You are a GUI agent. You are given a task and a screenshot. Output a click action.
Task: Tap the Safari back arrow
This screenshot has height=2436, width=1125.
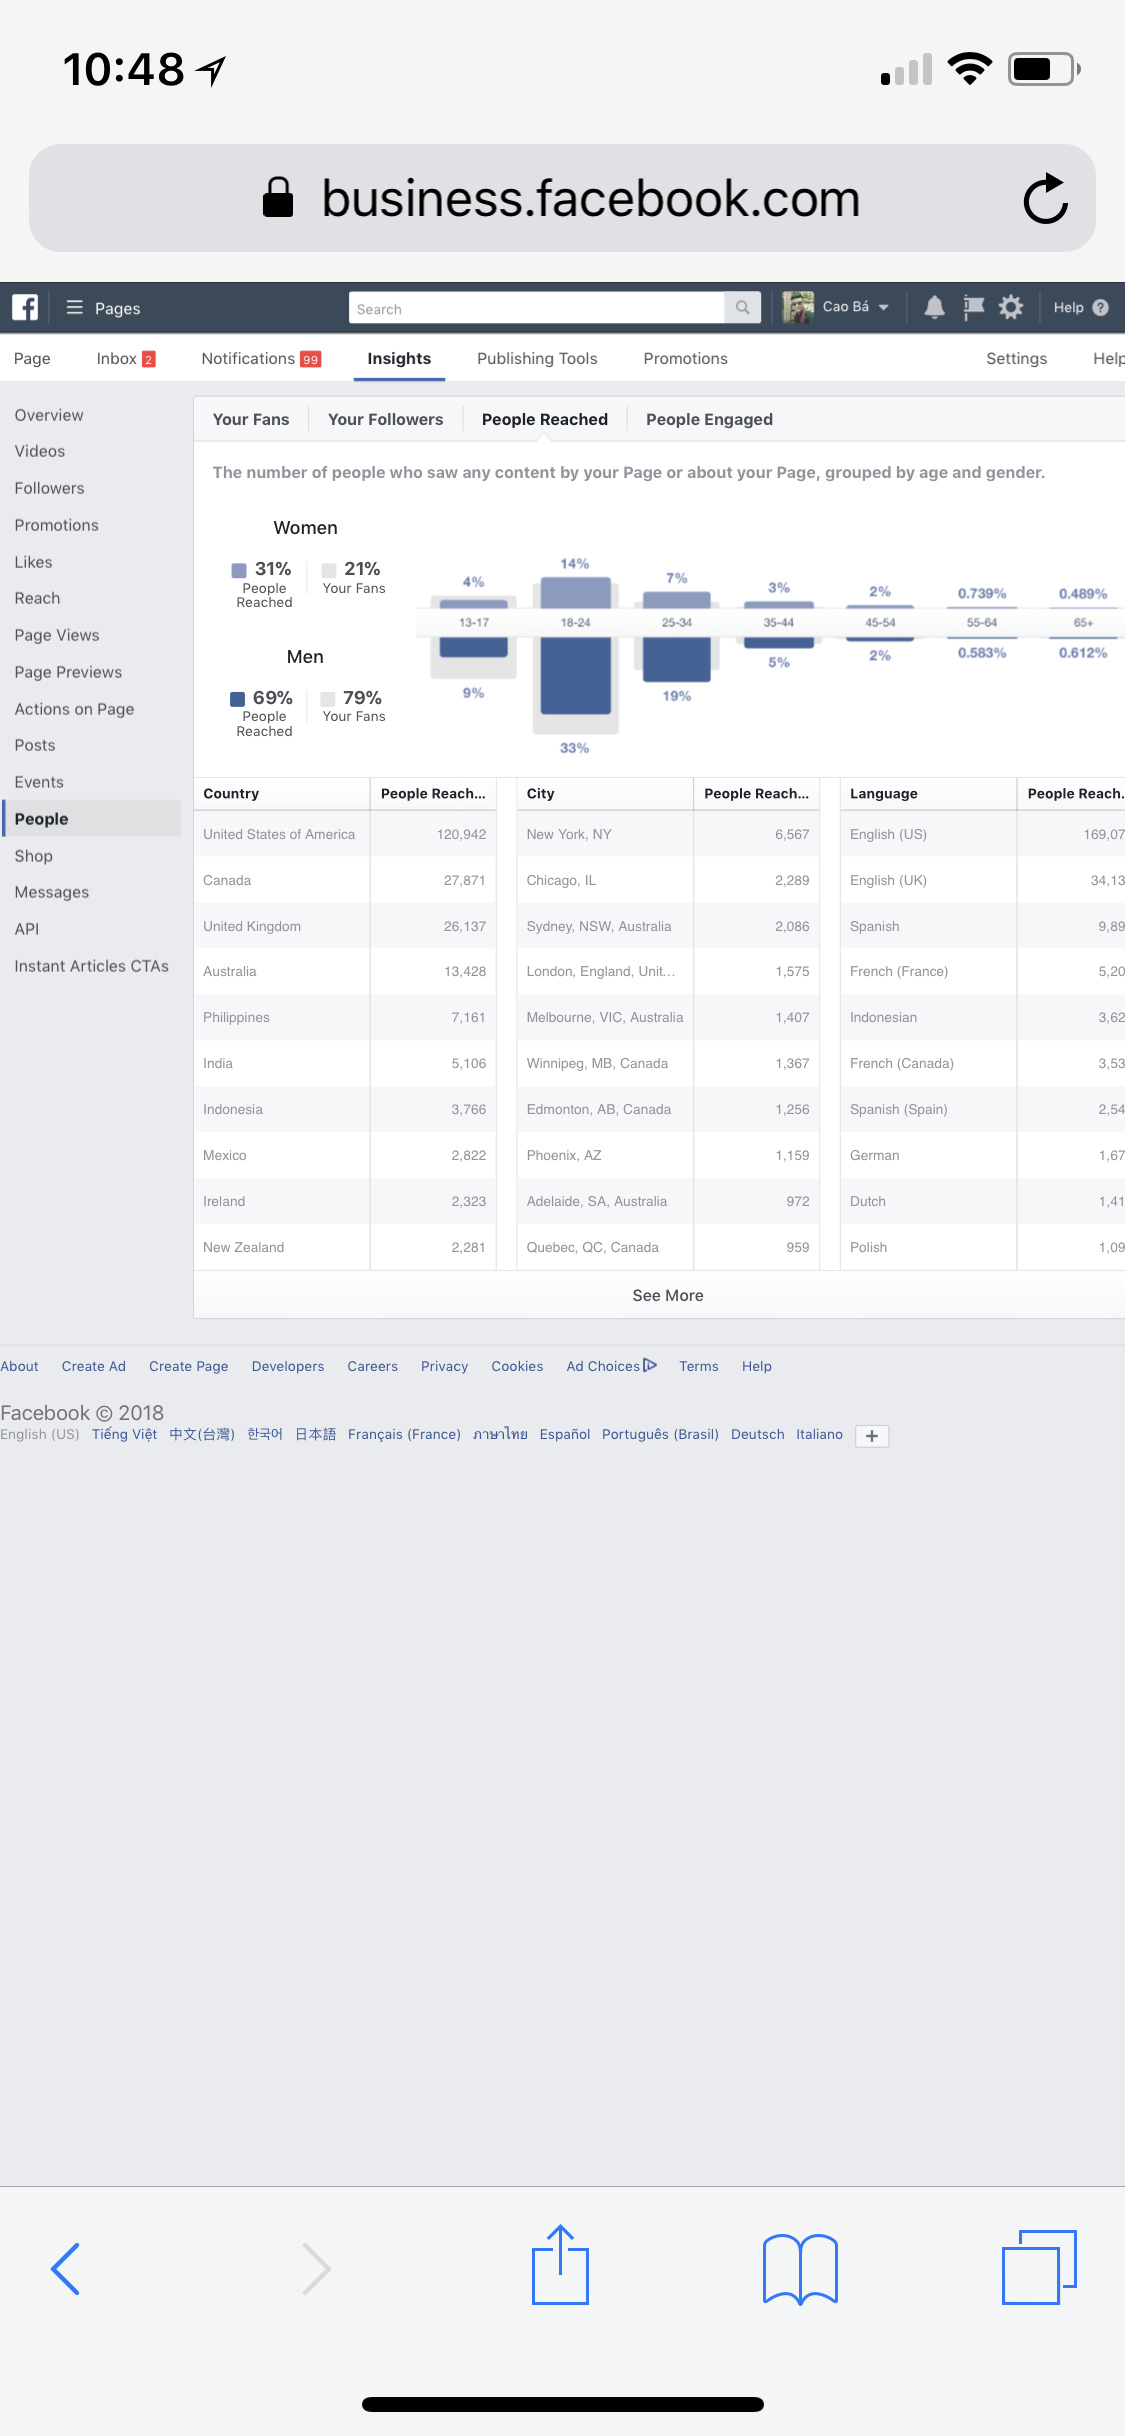click(x=65, y=2269)
